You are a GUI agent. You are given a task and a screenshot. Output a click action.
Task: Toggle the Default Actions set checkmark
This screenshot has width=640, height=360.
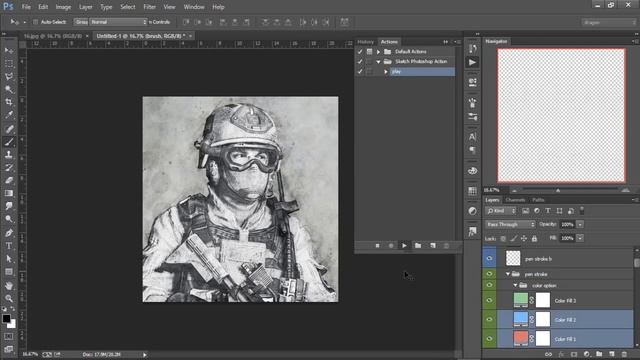click(x=360, y=52)
